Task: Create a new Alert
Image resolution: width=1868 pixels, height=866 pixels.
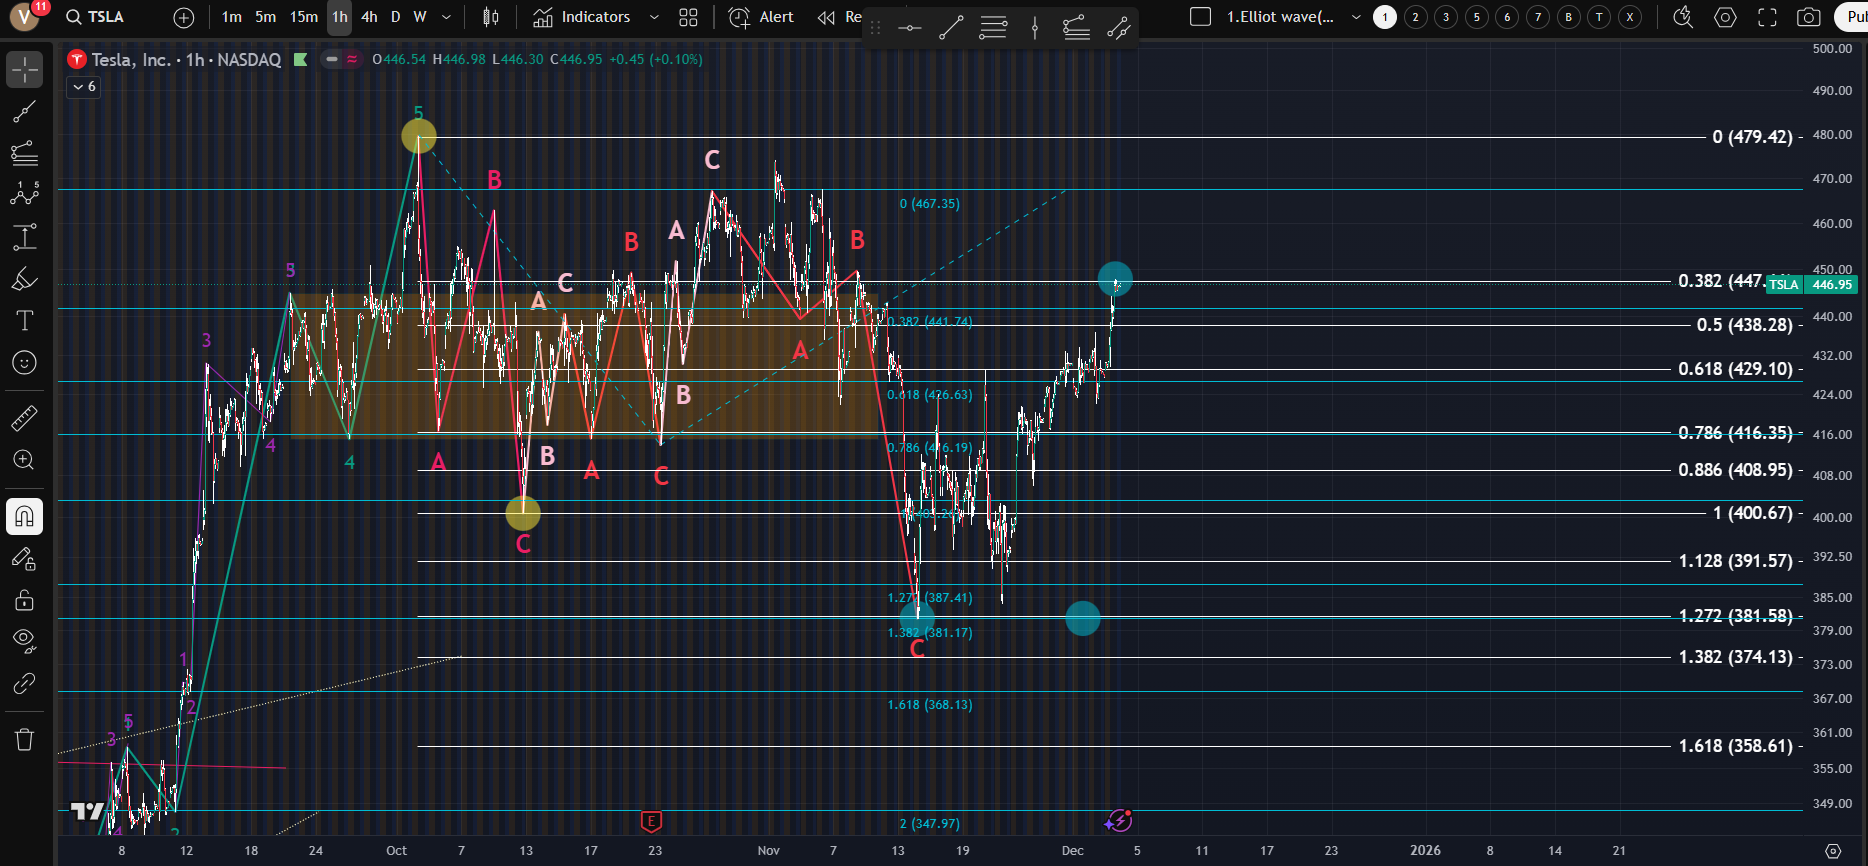Action: pos(762,17)
